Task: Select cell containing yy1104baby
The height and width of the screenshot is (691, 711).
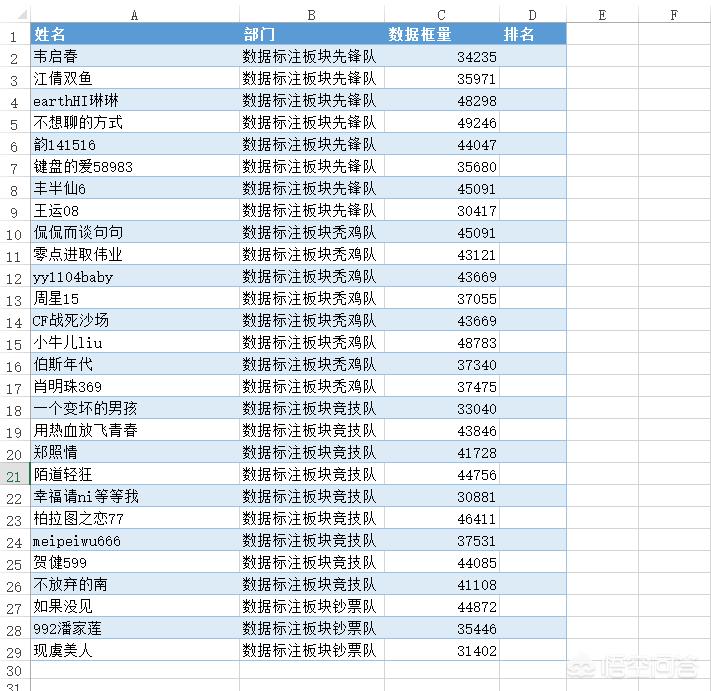Action: coord(135,276)
